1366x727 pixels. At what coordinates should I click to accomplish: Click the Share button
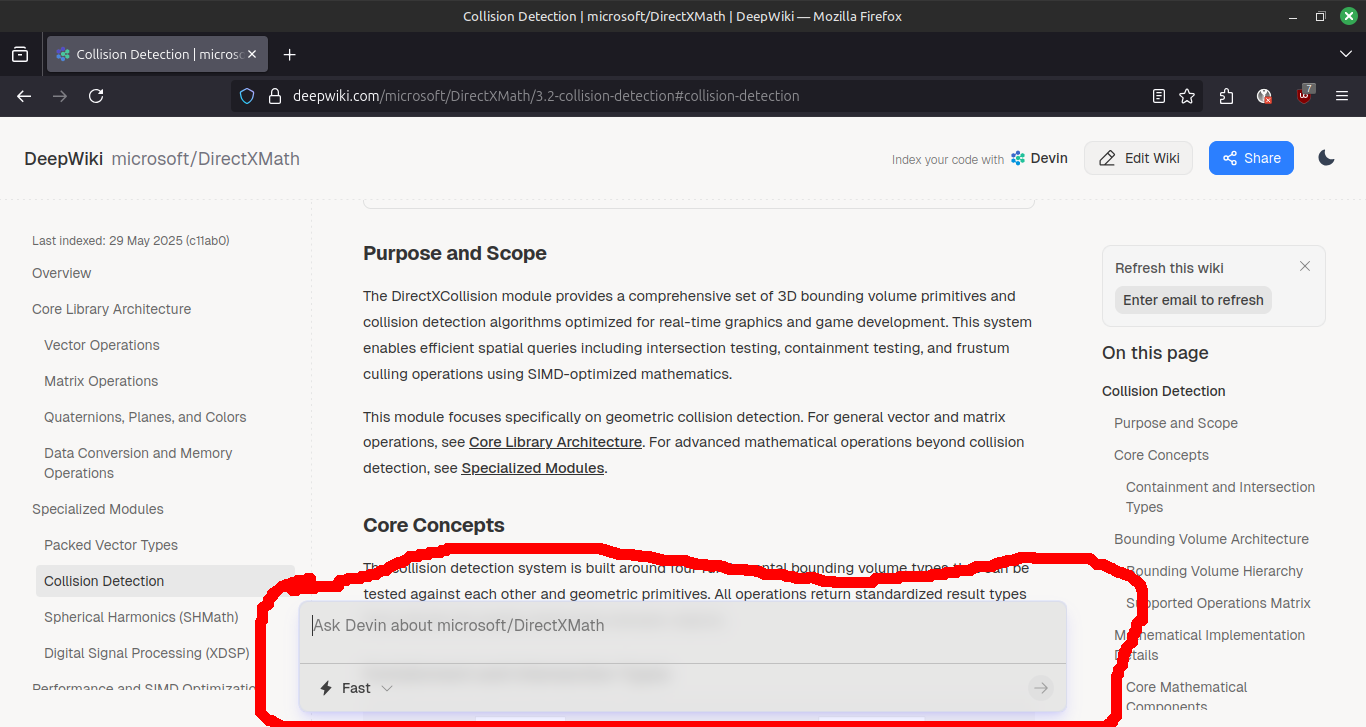1251,158
